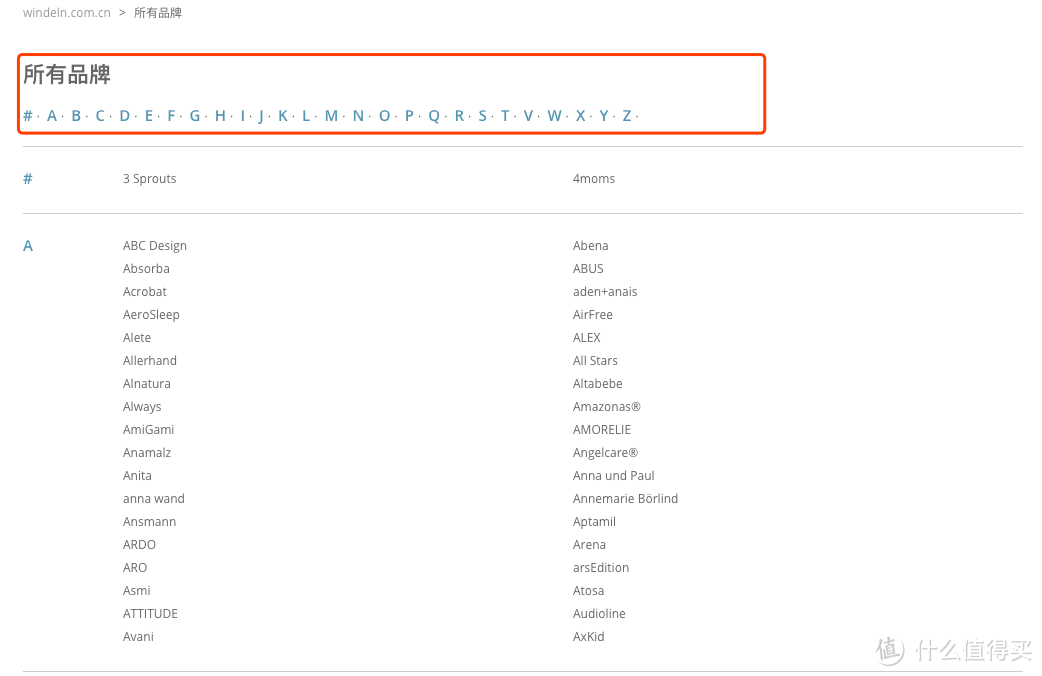The width and height of the screenshot is (1042, 676).
Task: Visit the 4moms brand page
Action: point(594,178)
